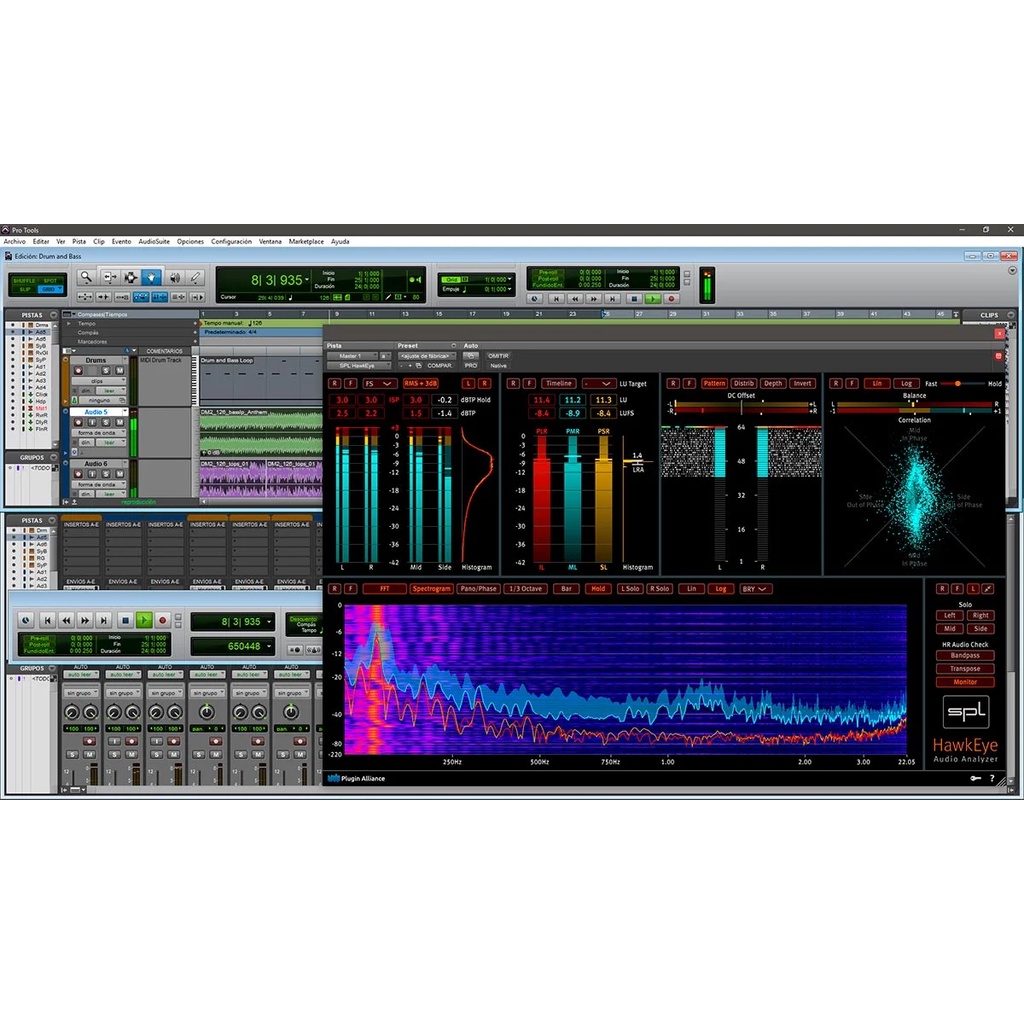1024x1024 pixels.
Task: Open the PISTAS list menu button
Action: (x=54, y=315)
